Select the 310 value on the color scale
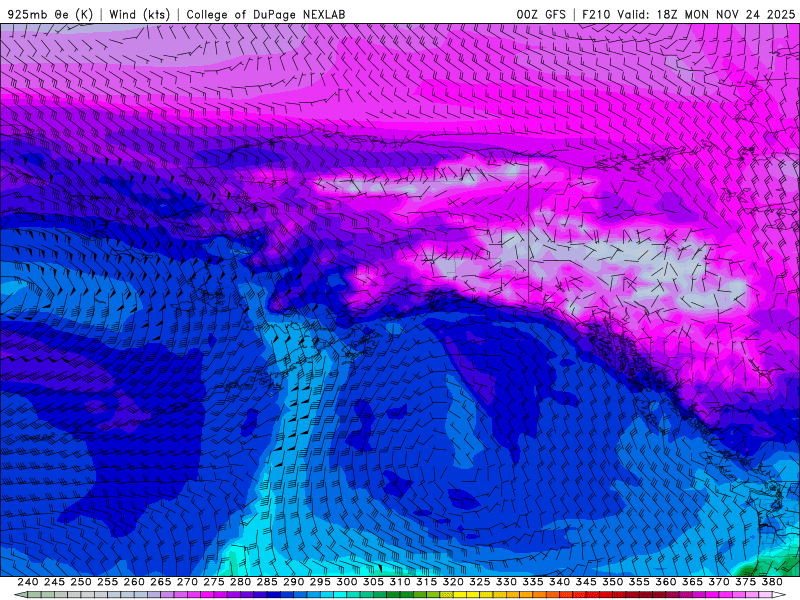Screen dimensions: 800x600 point(400,582)
